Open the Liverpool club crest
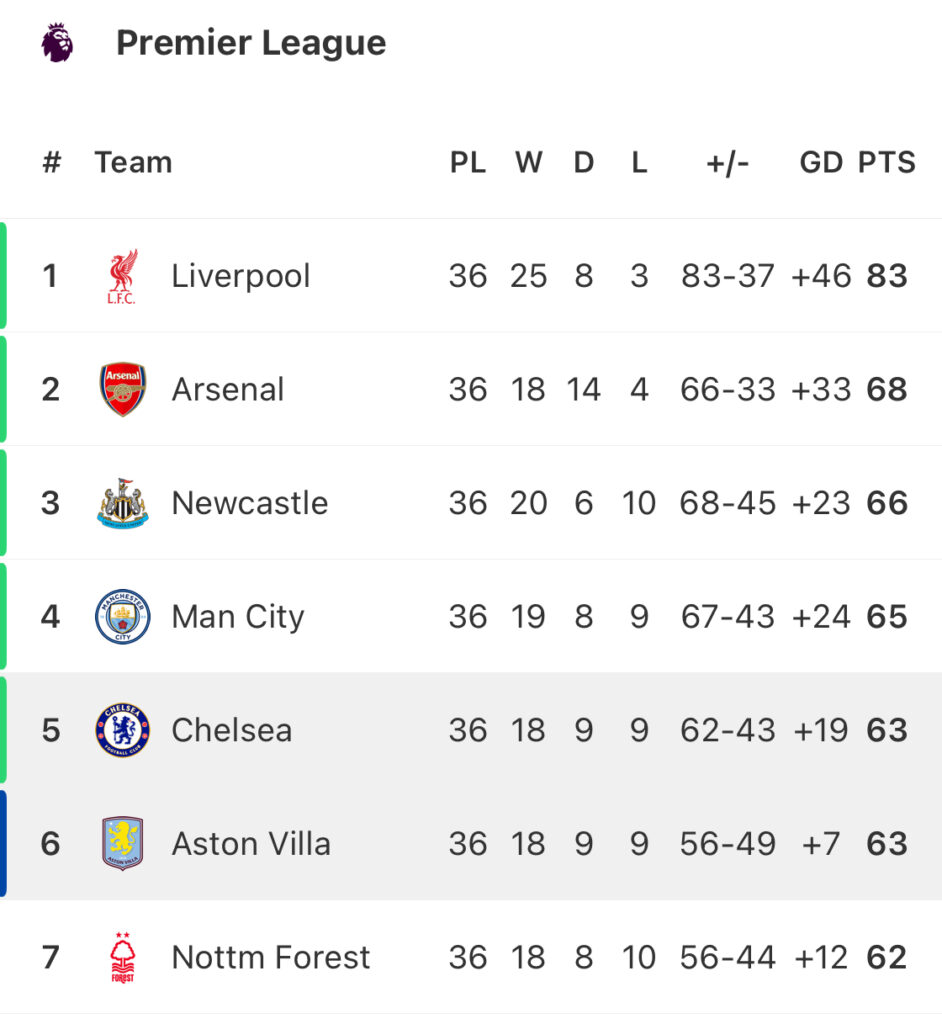 [x=123, y=276]
